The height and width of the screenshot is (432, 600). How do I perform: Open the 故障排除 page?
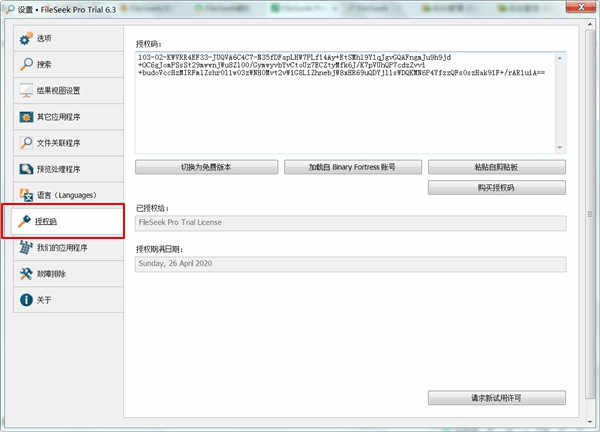click(68, 274)
